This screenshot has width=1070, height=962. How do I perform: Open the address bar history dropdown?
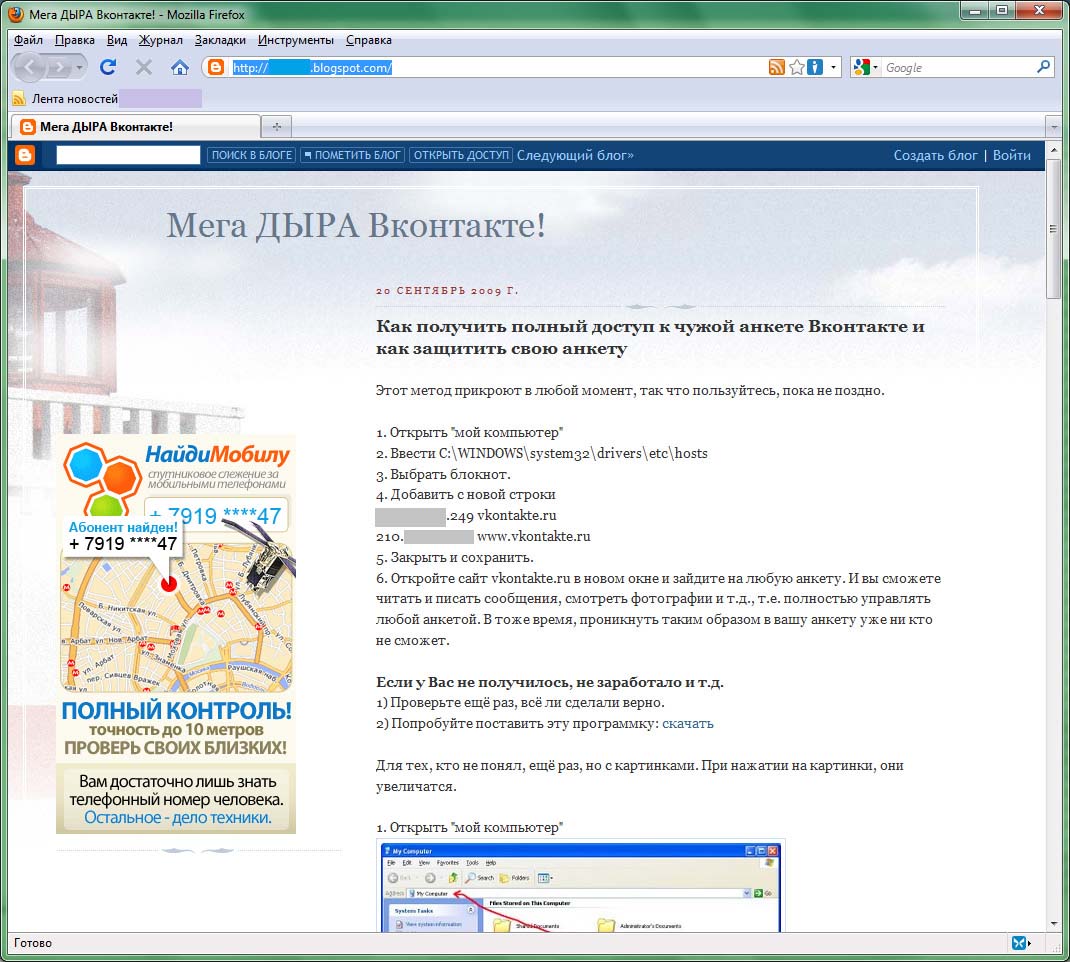pyautogui.click(x=833, y=67)
